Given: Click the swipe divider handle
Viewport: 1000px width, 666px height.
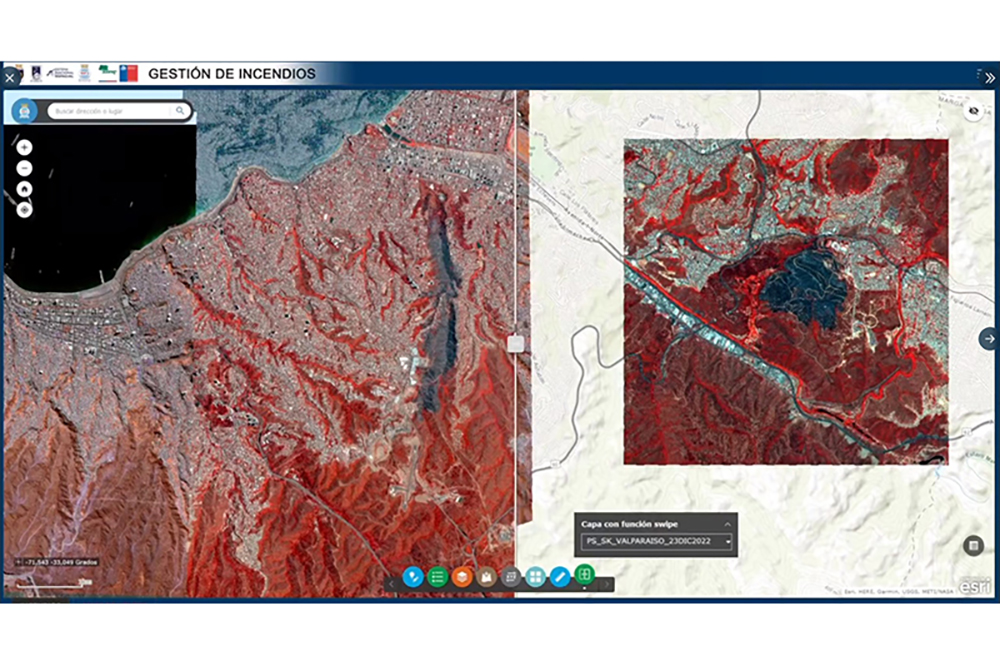Looking at the screenshot, I should pos(515,344).
